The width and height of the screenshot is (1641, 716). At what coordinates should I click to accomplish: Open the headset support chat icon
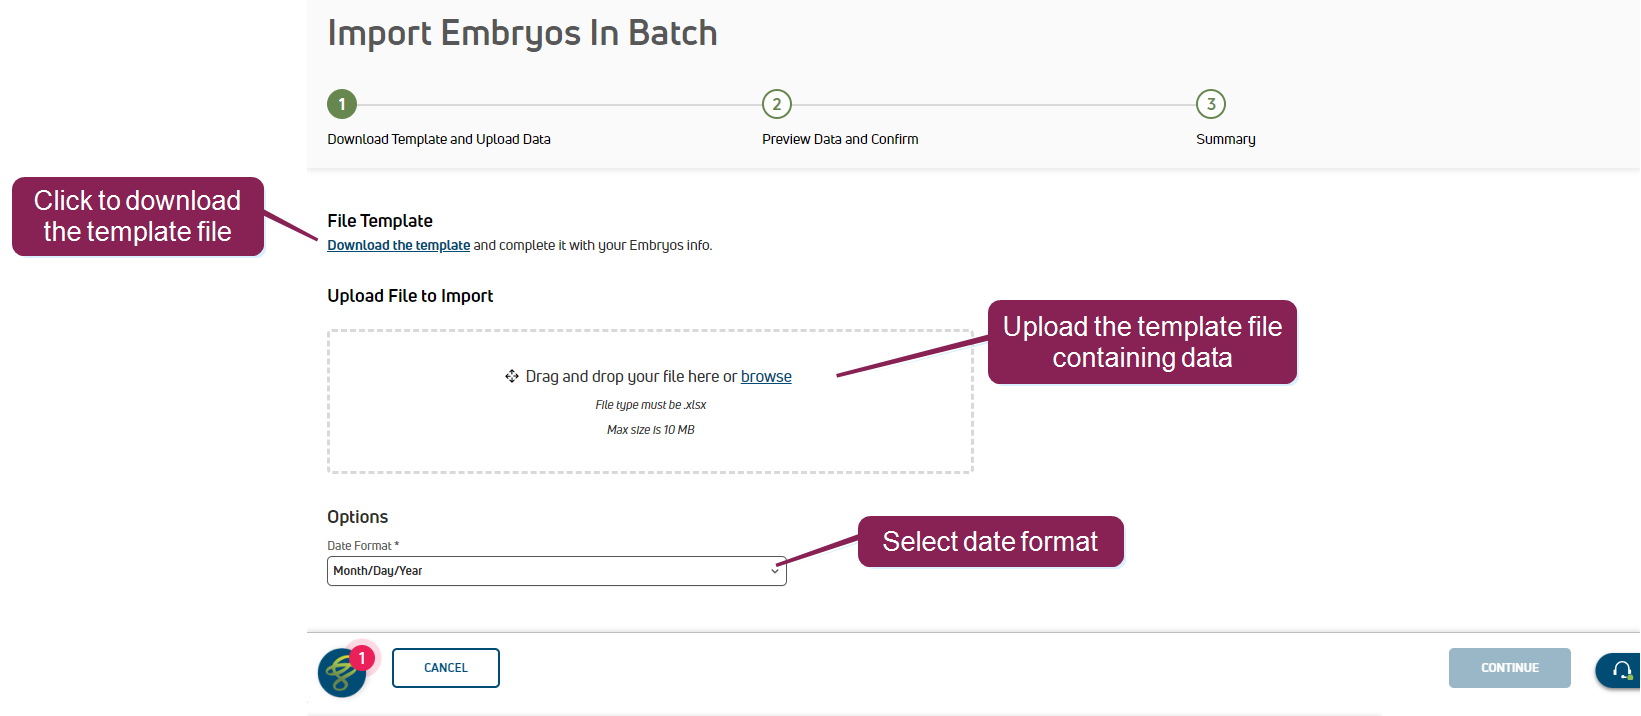click(x=1622, y=670)
